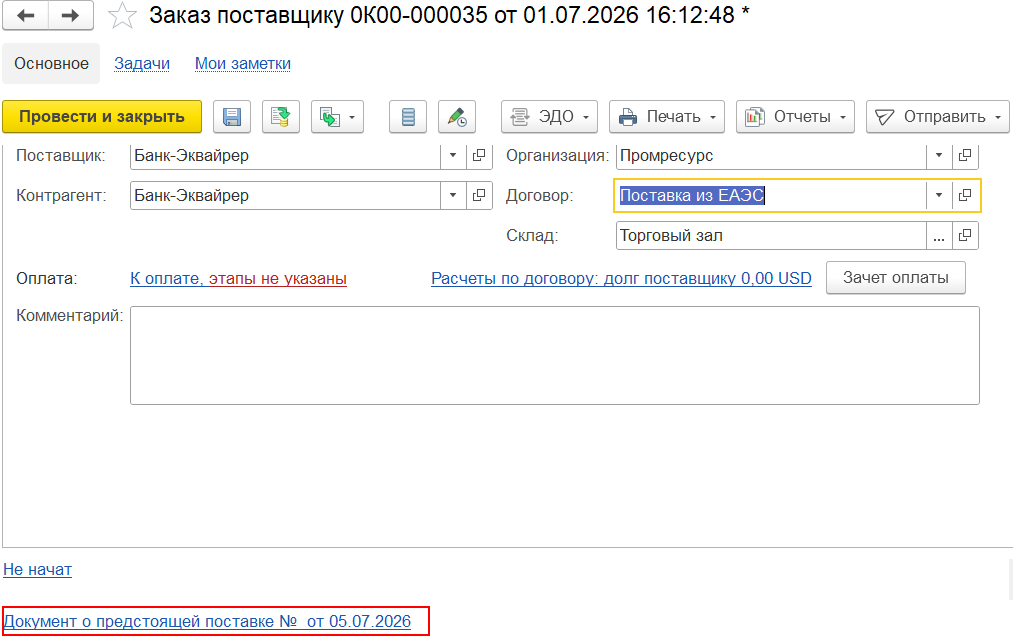Open Расчеты по договору debt link
This screenshot has height=636, width=1013.
click(x=621, y=279)
